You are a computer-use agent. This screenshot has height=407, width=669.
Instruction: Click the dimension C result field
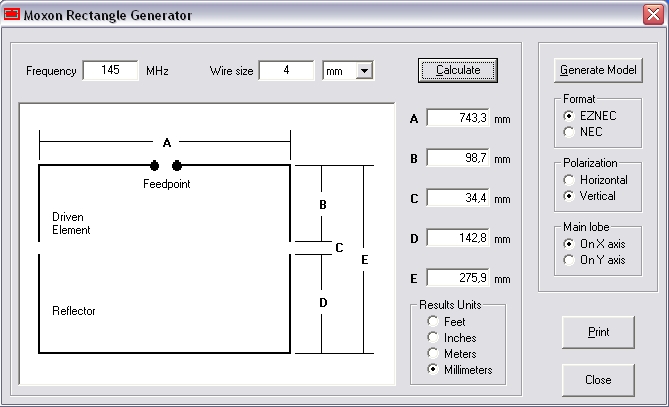[x=458, y=198]
